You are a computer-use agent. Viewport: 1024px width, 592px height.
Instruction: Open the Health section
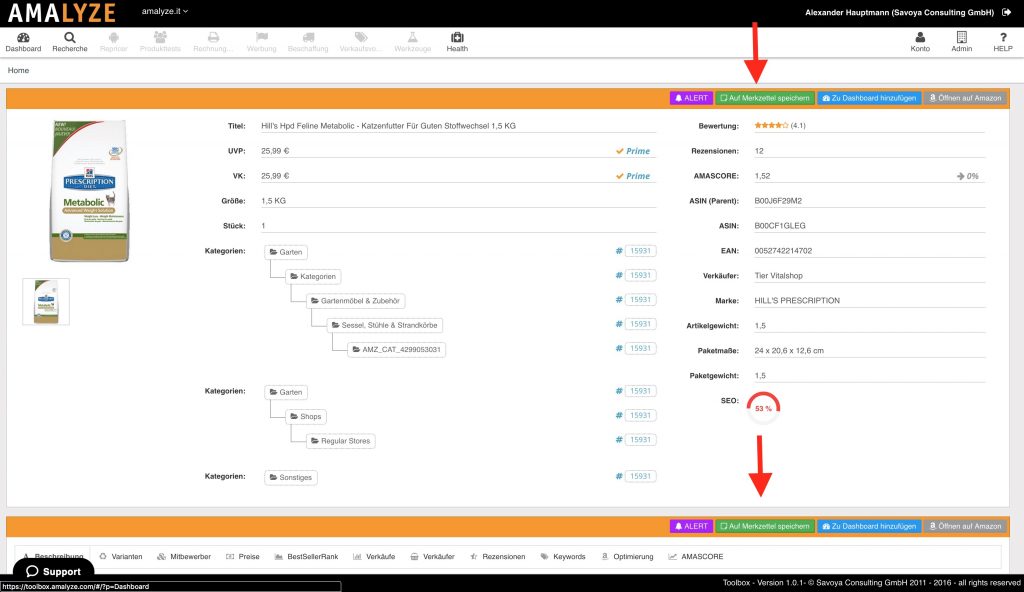(457, 42)
